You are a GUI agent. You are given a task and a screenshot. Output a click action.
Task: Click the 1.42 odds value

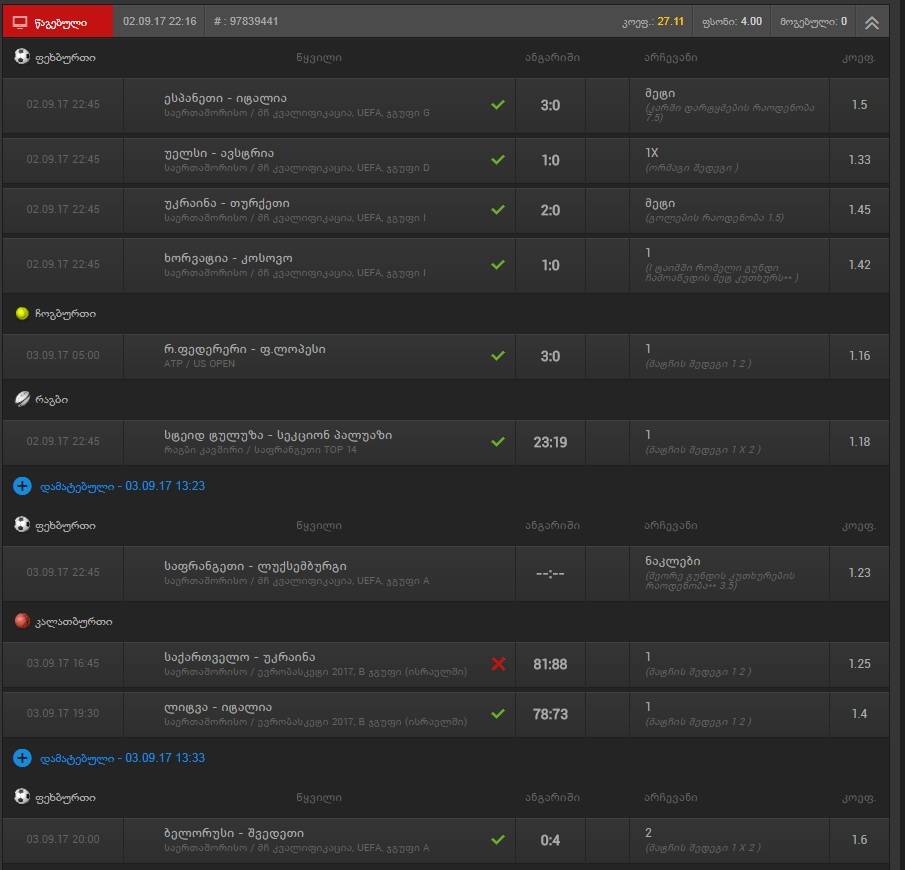pos(859,264)
